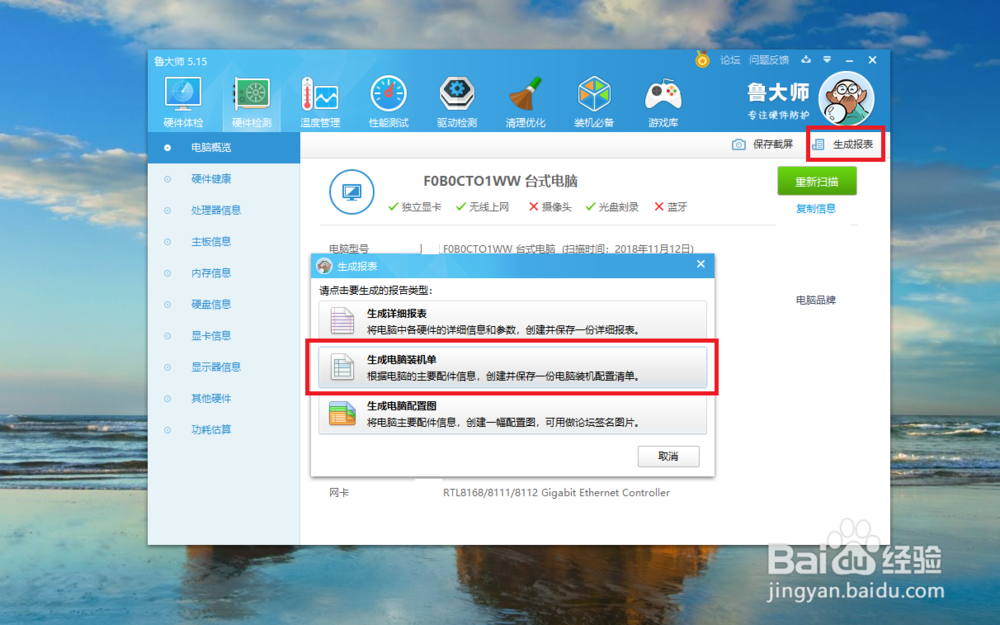Screen dimensions: 1000x625
Task: Click the 蓝牙 feature status
Action: pos(671,207)
